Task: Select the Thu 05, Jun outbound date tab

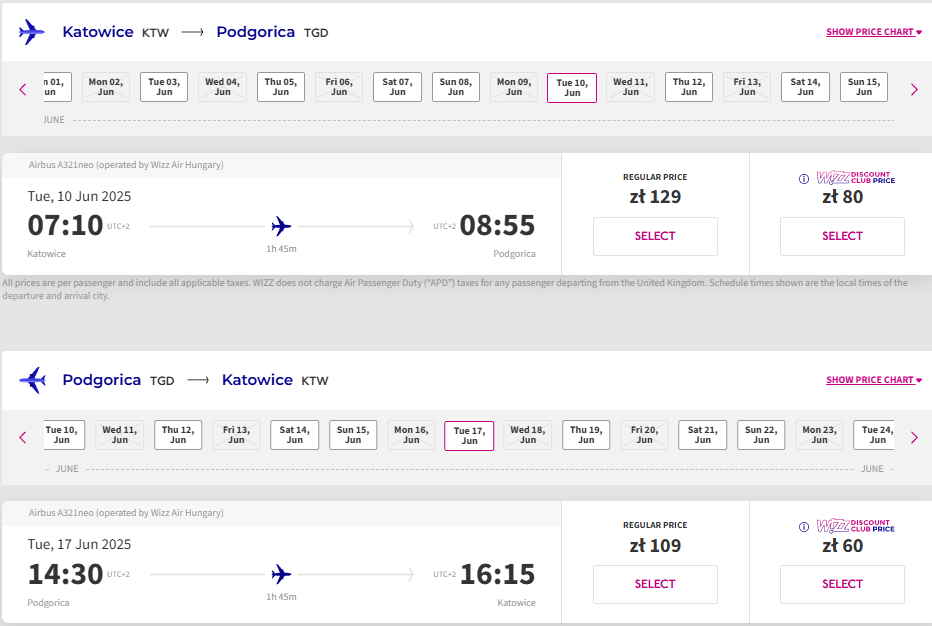Action: 281,87
